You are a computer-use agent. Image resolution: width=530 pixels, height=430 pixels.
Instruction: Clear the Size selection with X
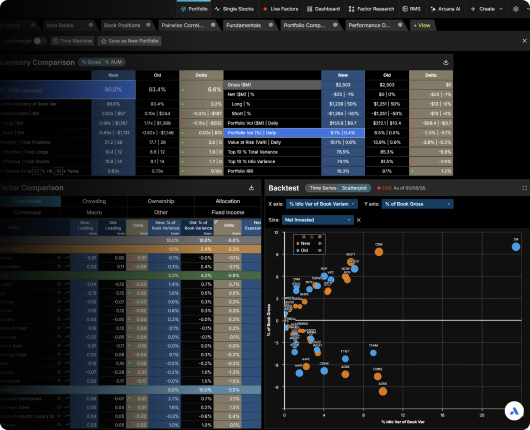click(359, 220)
